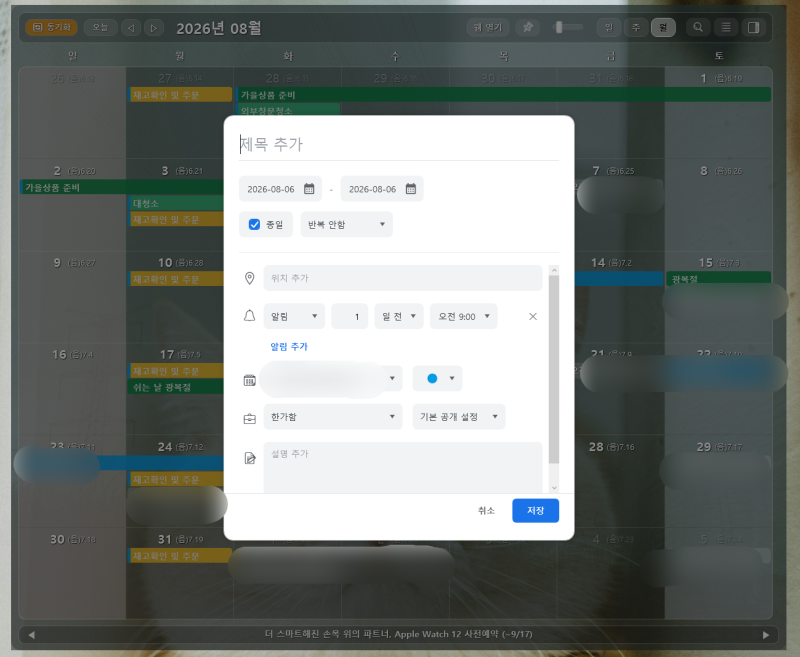Expand the 한가함 availability dropdown
The image size is (800, 657).
333,417
